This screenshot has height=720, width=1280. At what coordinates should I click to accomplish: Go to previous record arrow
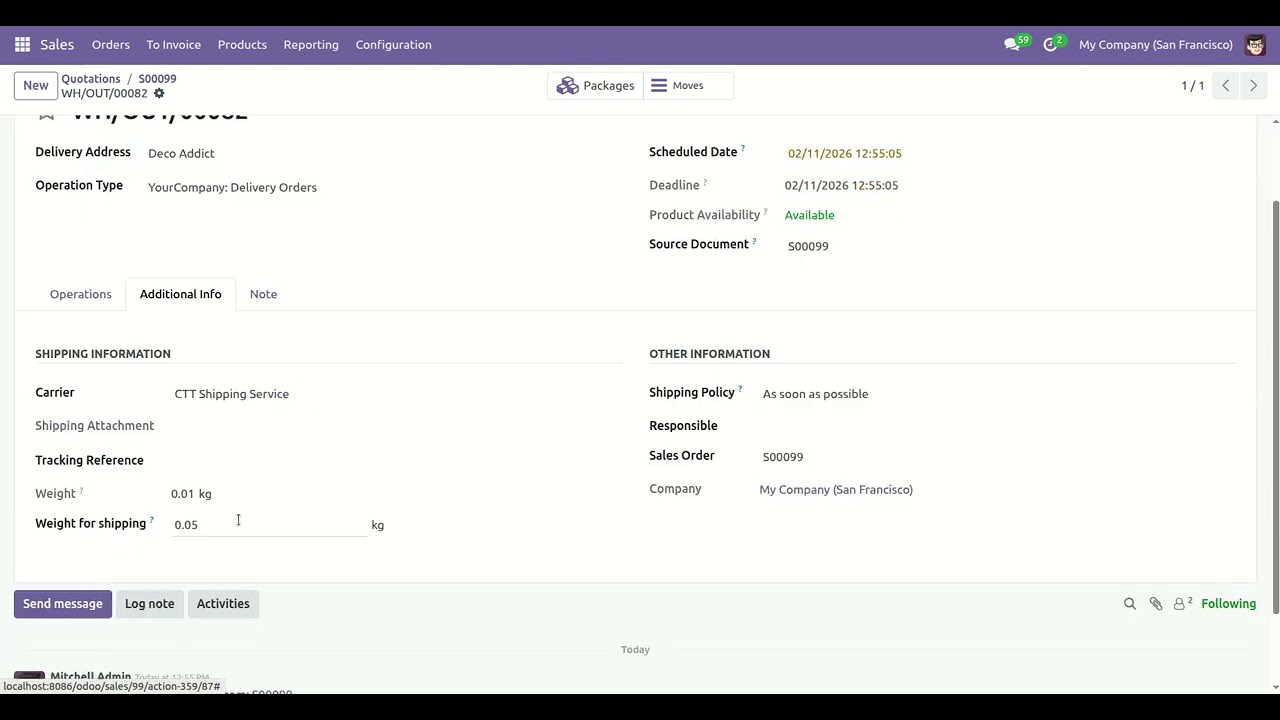(x=1226, y=86)
